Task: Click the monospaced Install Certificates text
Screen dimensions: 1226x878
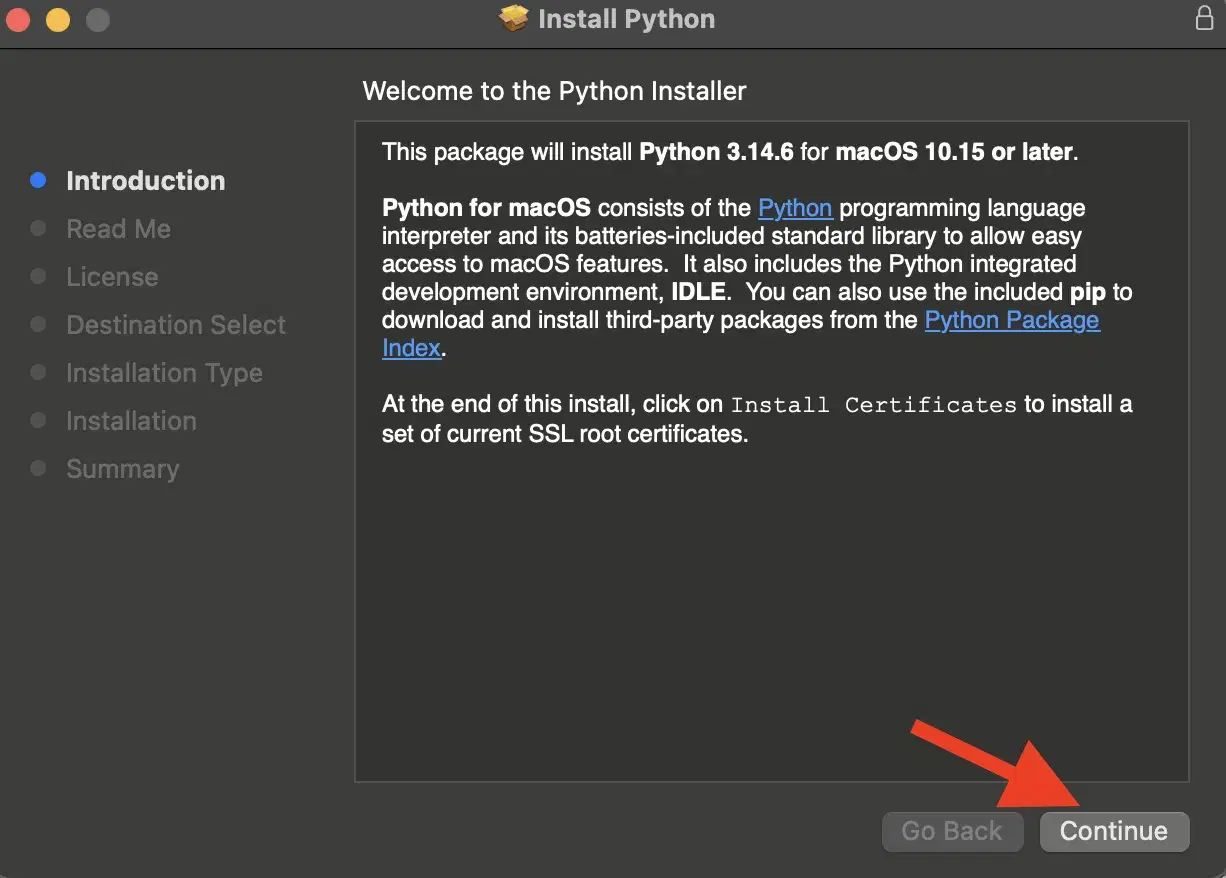Action: pos(873,405)
